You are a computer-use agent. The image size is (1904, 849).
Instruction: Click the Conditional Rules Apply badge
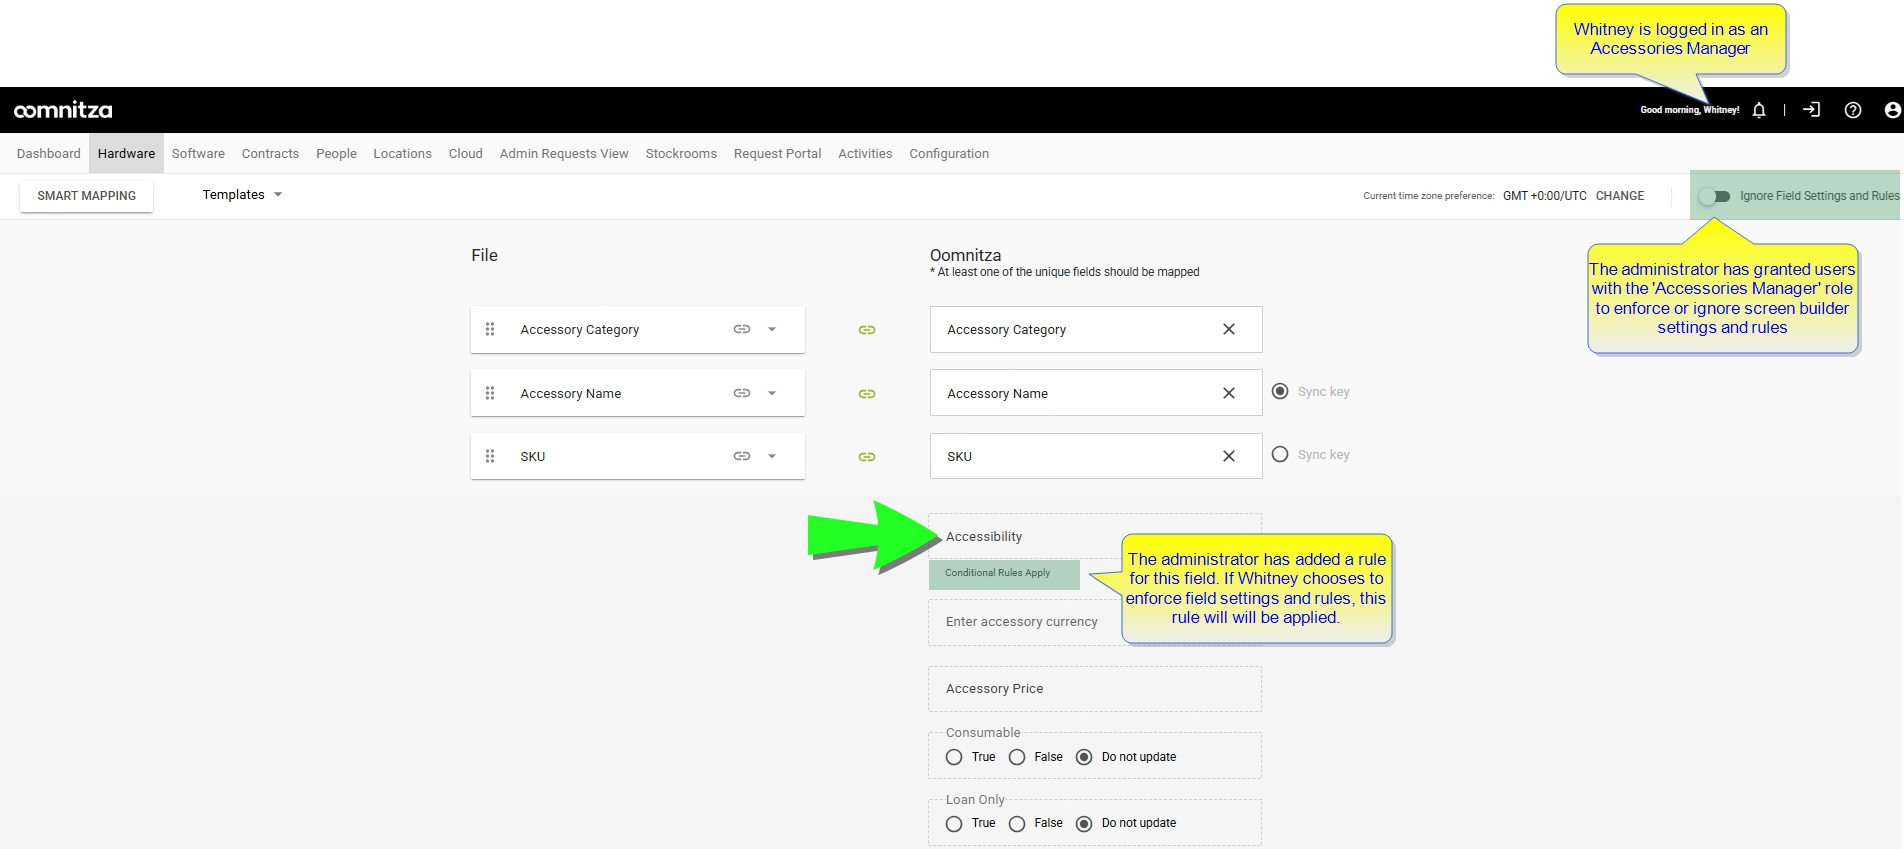click(x=1004, y=573)
